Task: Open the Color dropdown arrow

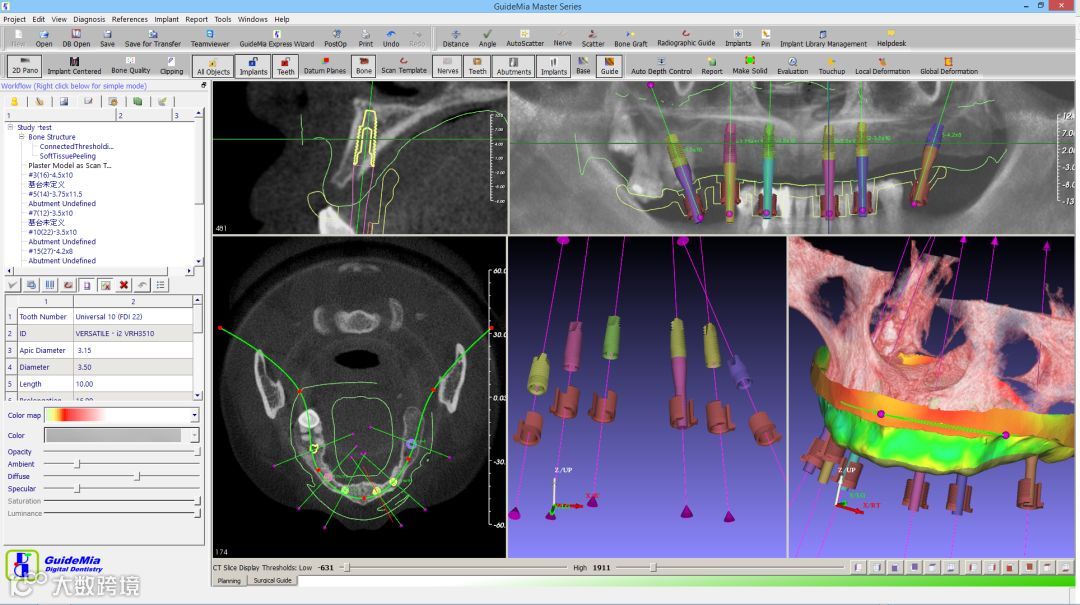Action: click(194, 435)
